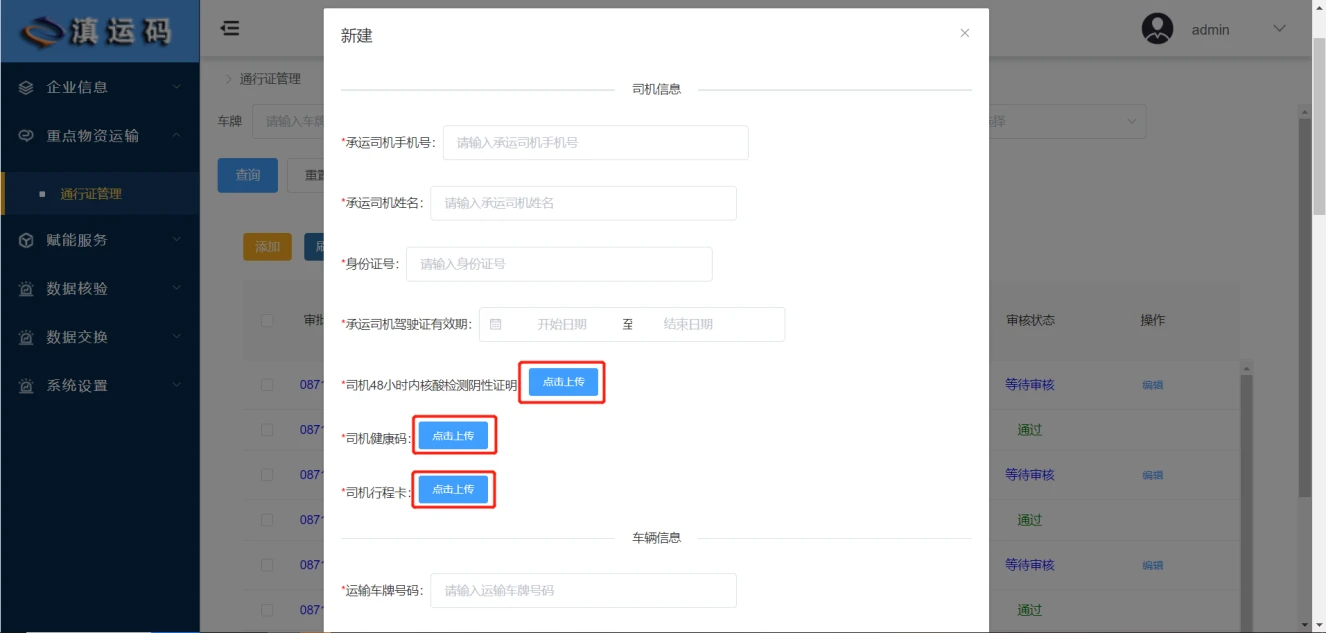Click the 企业信息 layers icon
The height and width of the screenshot is (633, 1326).
26,88
